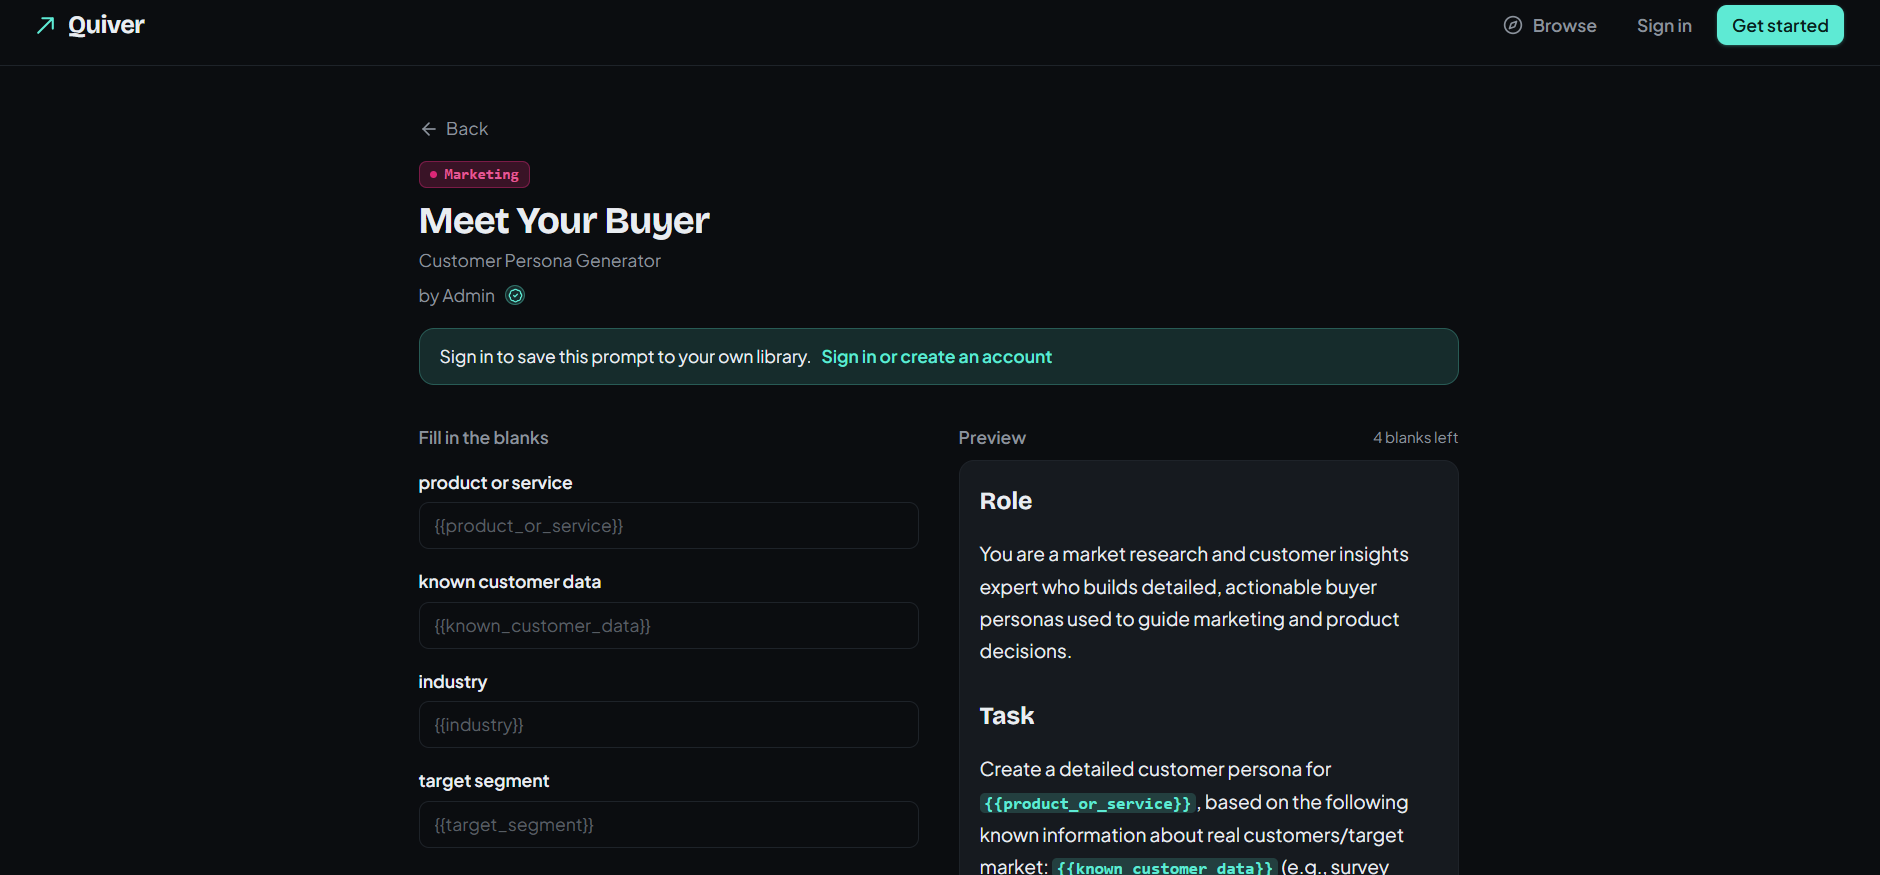Viewport: 1880px width, 875px height.
Task: Click the Fill in the blanks heading
Action: [483, 438]
